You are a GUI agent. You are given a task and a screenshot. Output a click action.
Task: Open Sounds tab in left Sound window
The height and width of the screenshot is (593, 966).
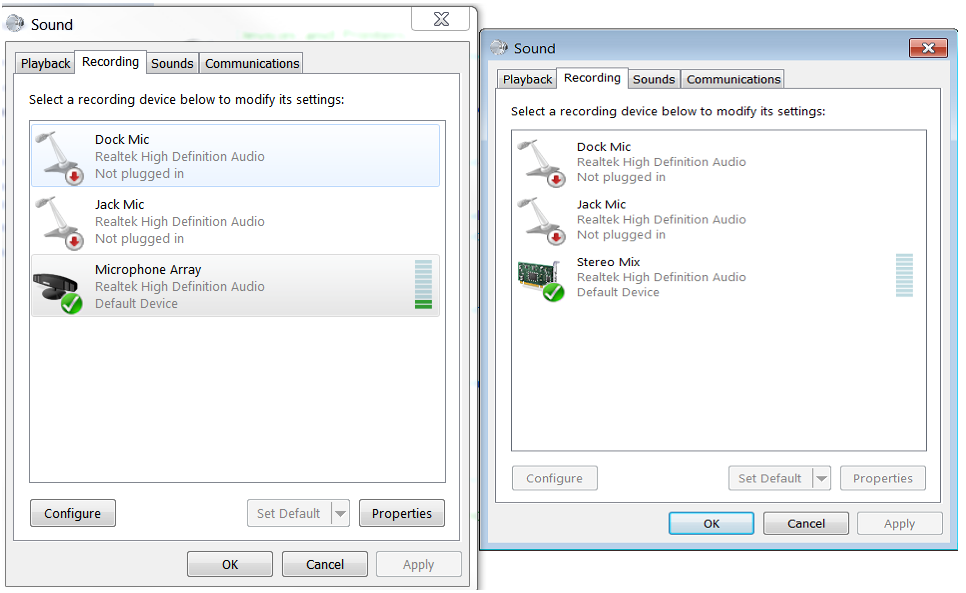[172, 63]
